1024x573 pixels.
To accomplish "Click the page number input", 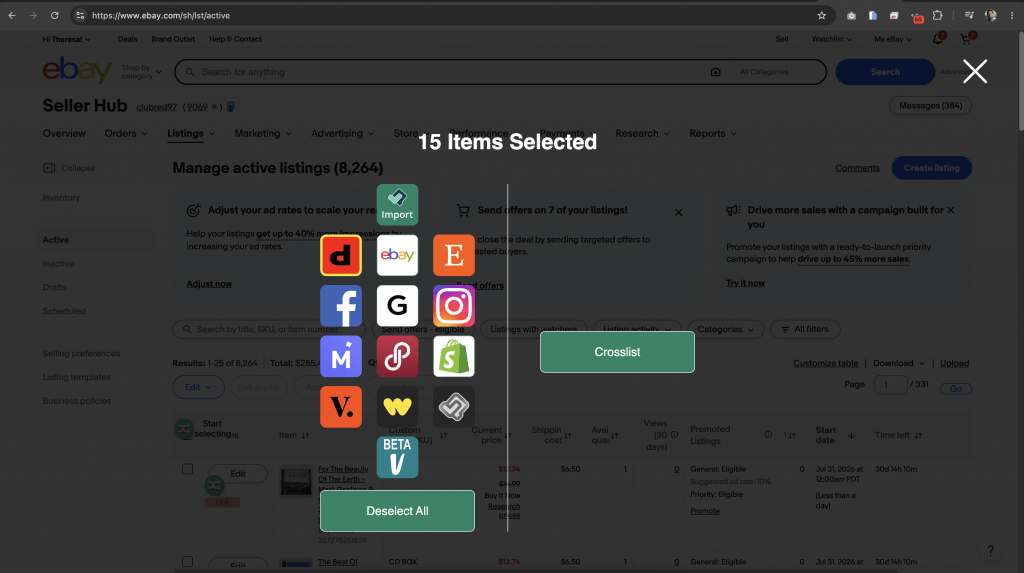I will point(890,385).
